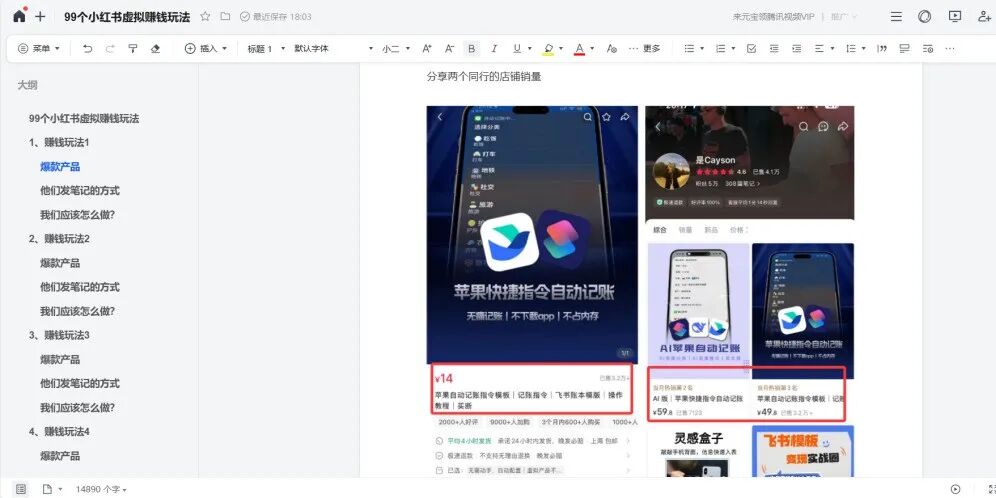Expand underline style options arrow

(x=530, y=48)
